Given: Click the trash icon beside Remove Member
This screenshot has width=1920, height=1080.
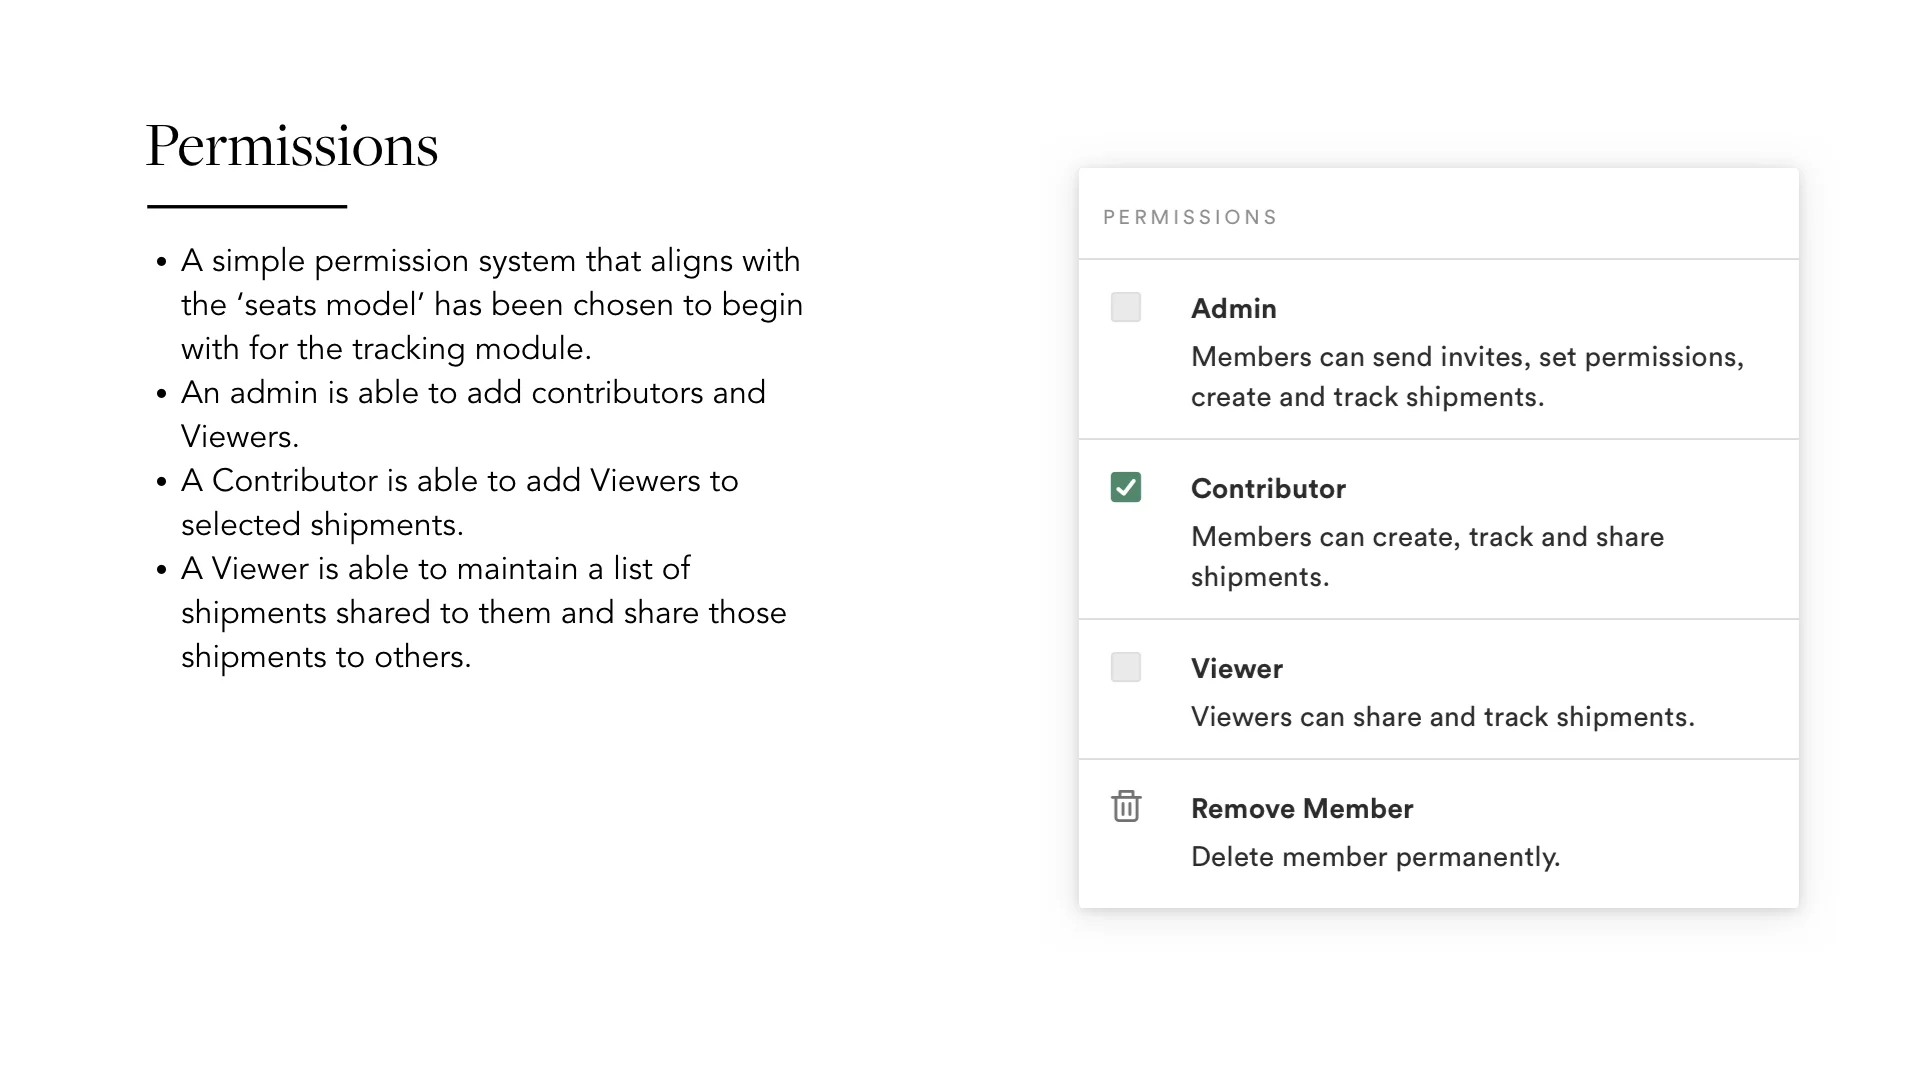Looking at the screenshot, I should click(x=1126, y=806).
